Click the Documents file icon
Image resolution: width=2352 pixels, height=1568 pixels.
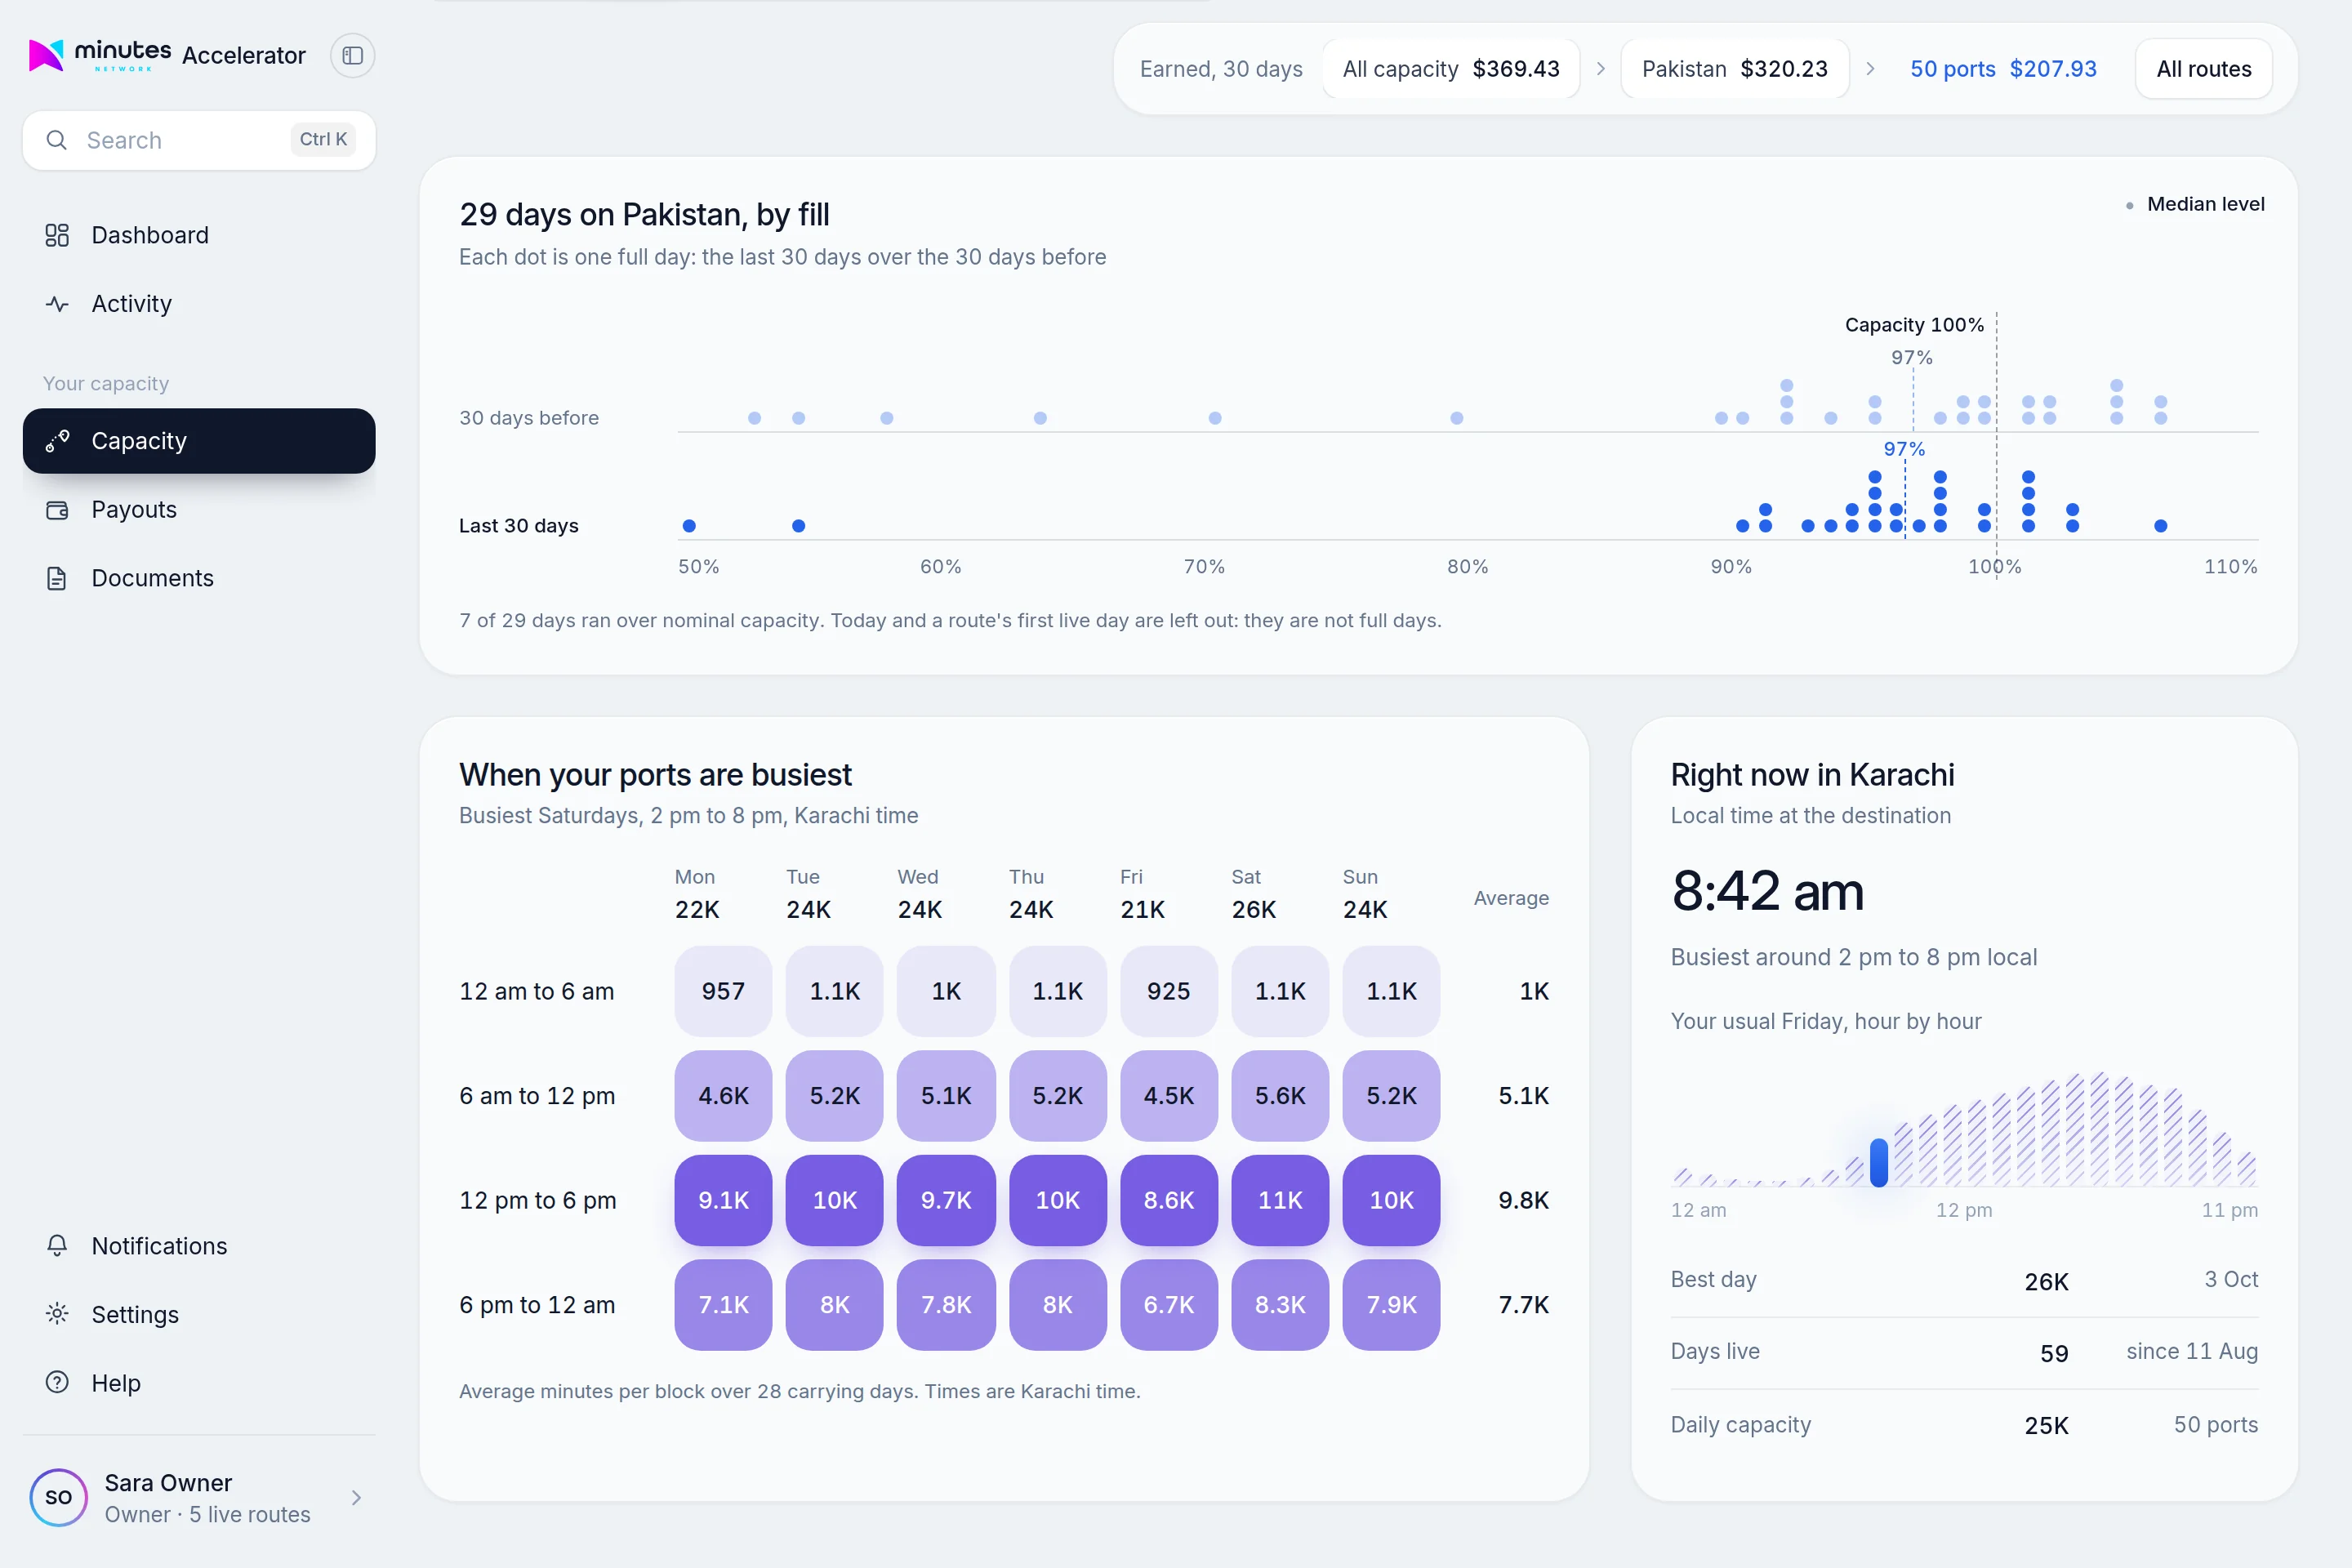57,578
